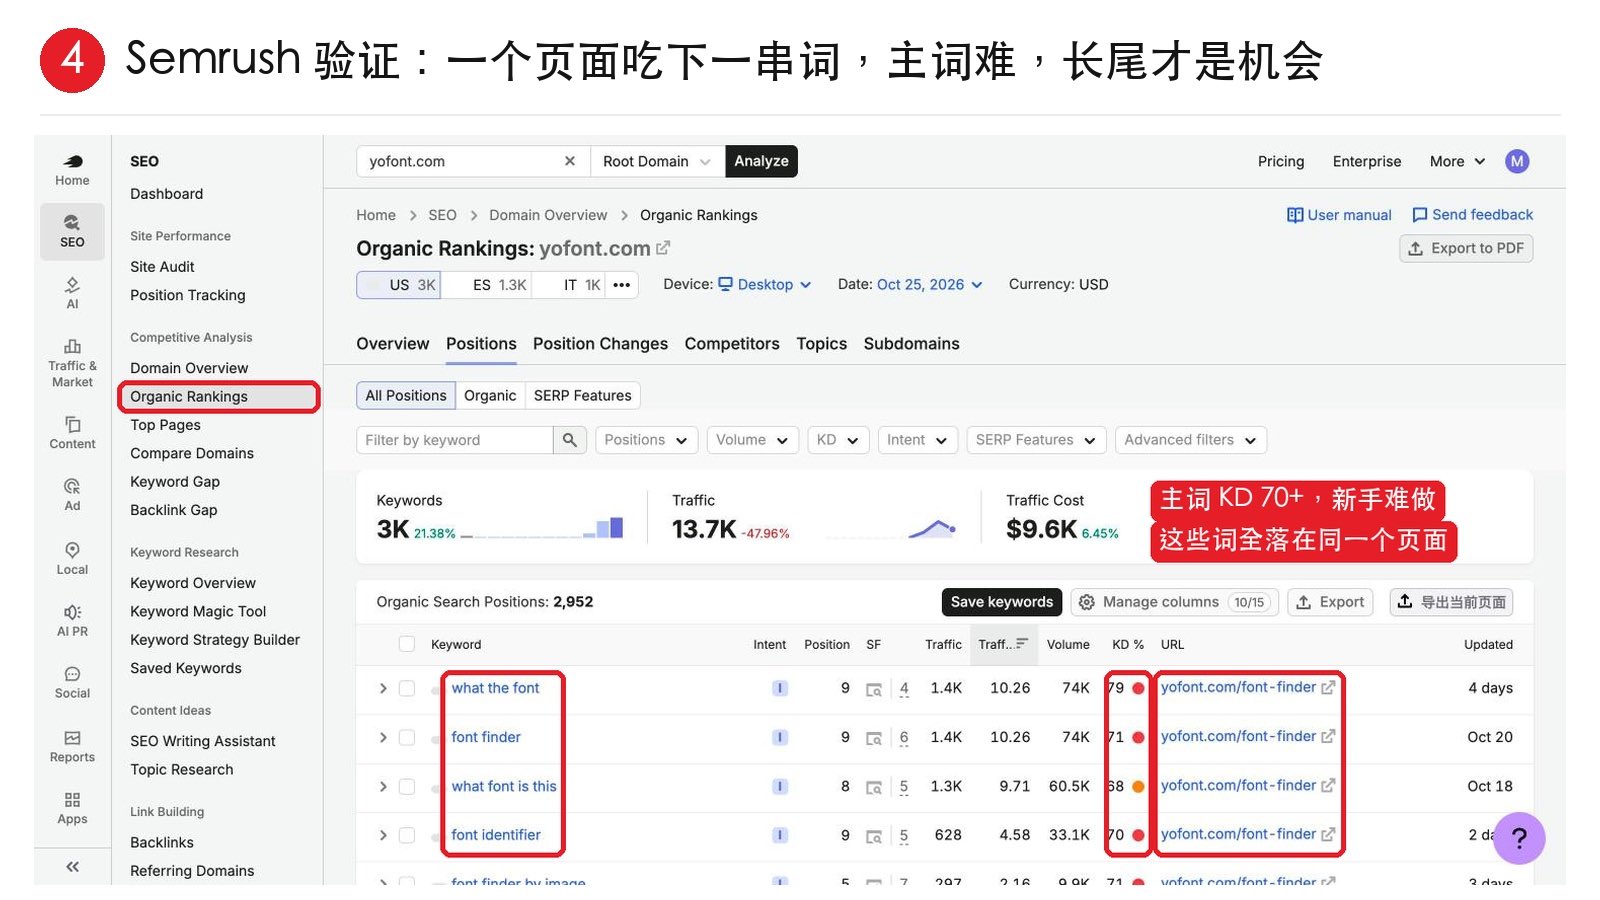Open the KD filter dropdown

pos(838,440)
